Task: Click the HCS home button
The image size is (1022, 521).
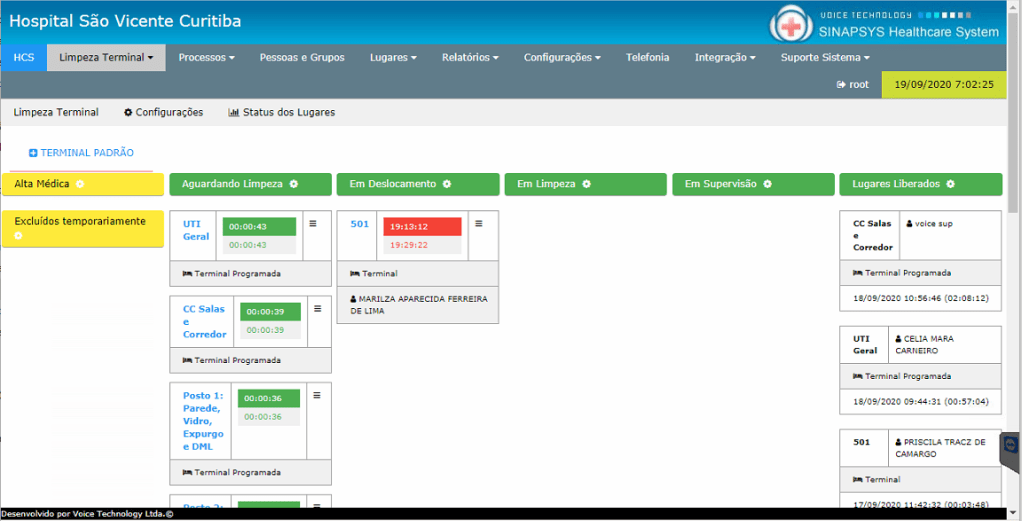Action: pyautogui.click(x=23, y=58)
